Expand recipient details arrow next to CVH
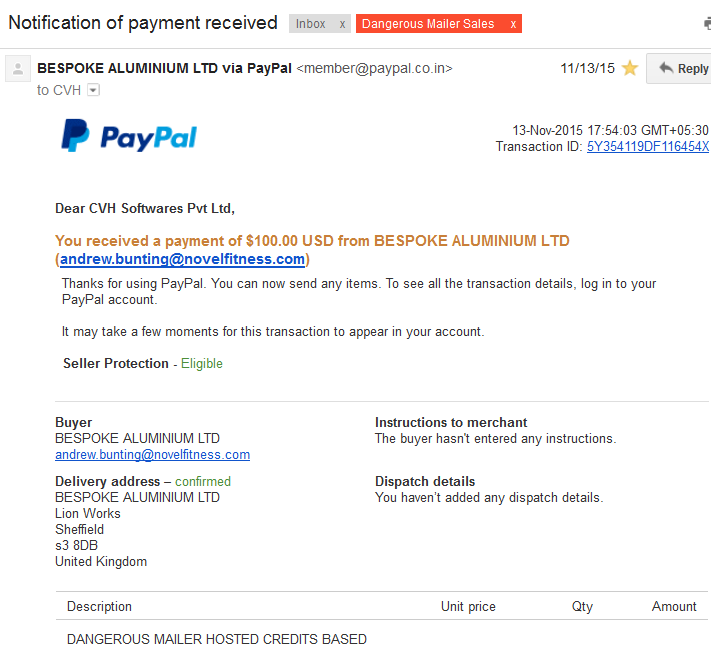711x646 pixels. 93,90
